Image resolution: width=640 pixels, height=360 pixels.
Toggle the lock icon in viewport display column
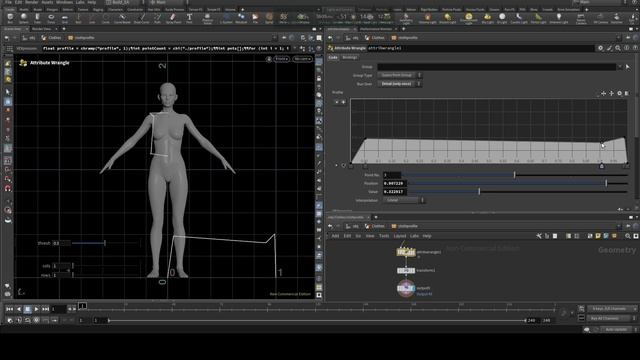[319, 78]
